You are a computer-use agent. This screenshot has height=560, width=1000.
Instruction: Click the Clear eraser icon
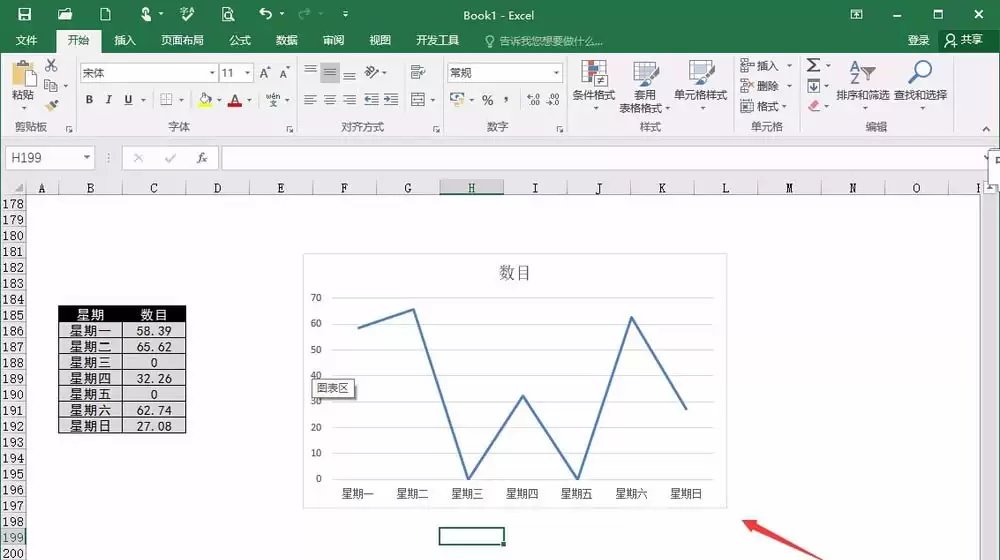[814, 106]
